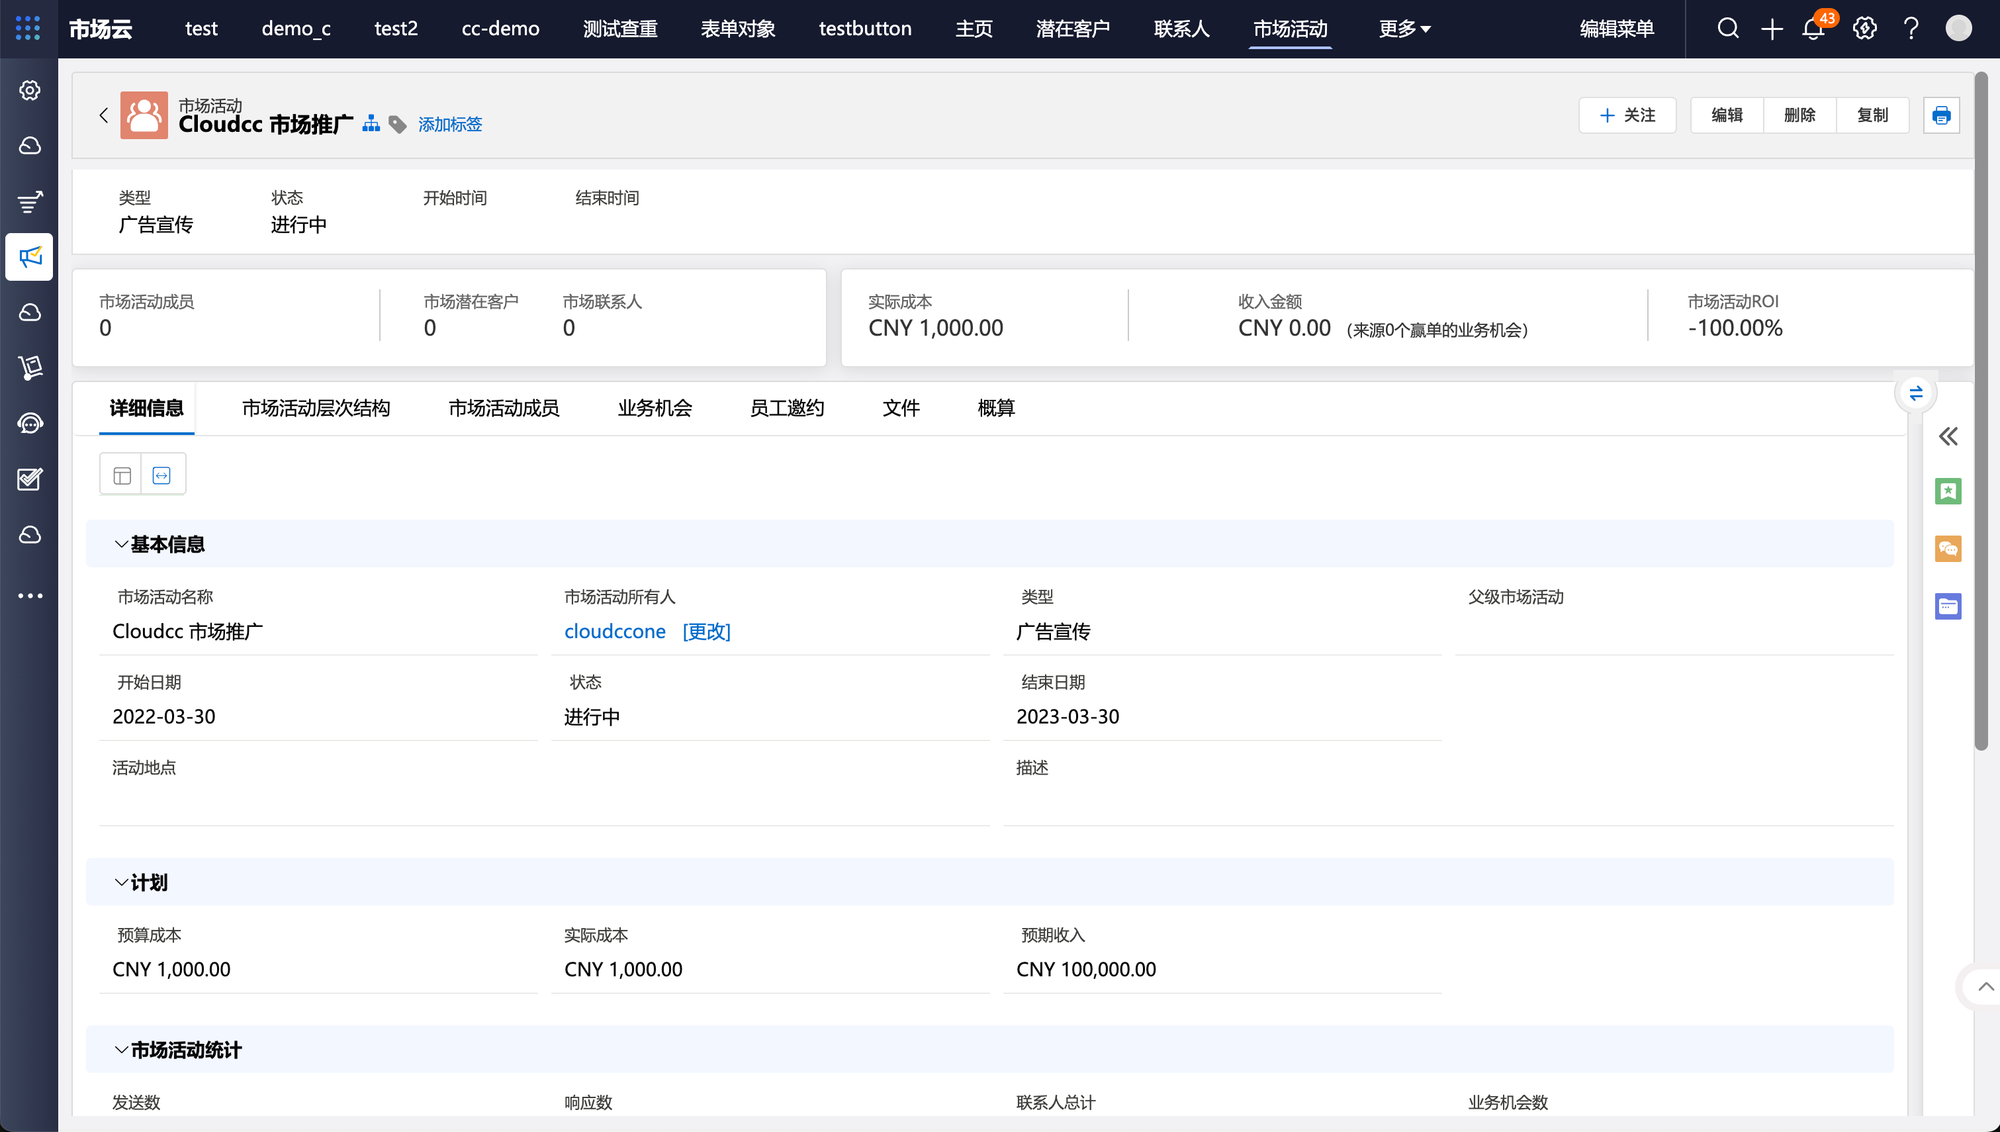Toggle the swap panel arrows button
Image resolution: width=2000 pixels, height=1132 pixels.
pyautogui.click(x=1916, y=393)
